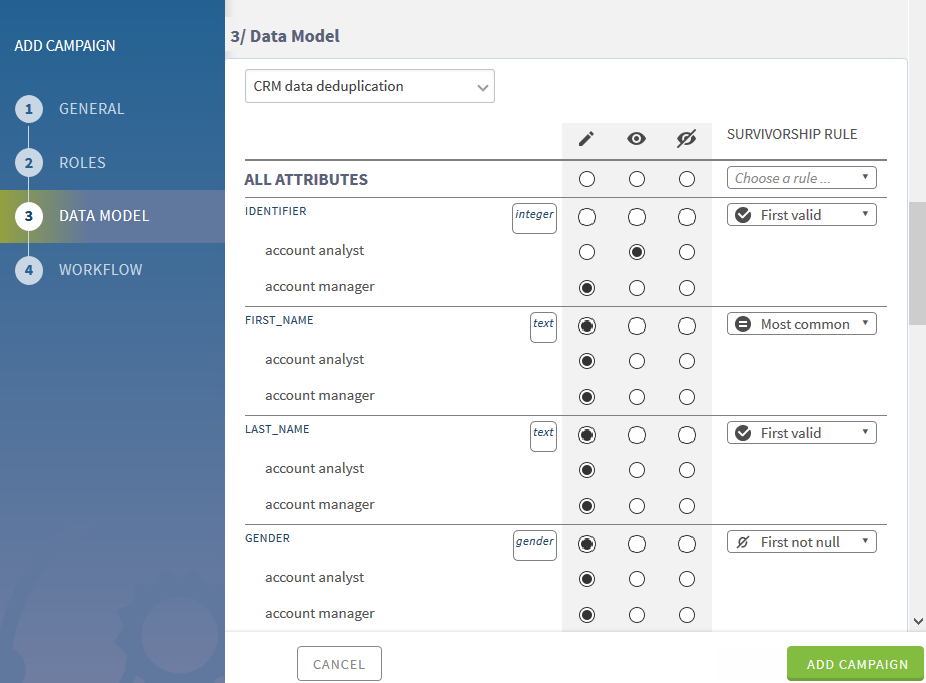Click the vertical scrollbar thumb

[x=917, y=262]
